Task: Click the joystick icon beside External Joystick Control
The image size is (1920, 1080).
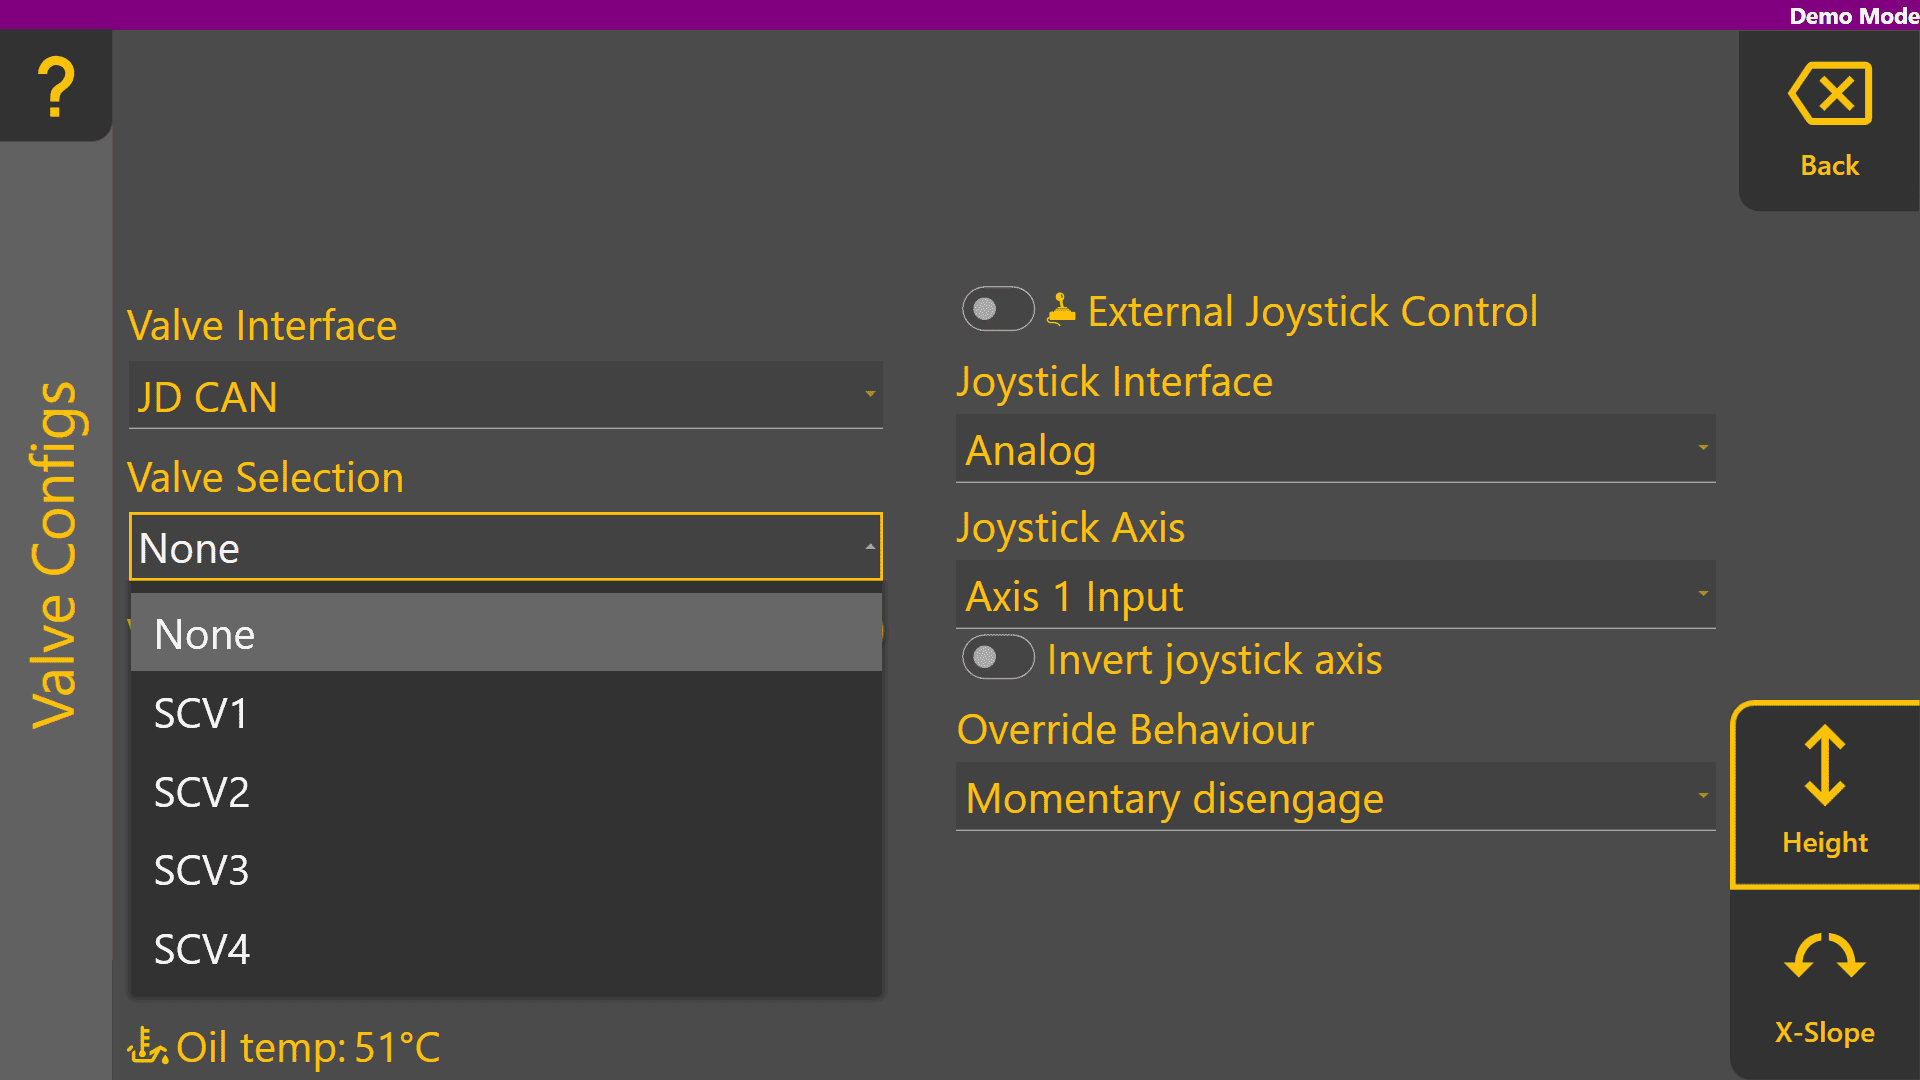Action: (x=1061, y=310)
